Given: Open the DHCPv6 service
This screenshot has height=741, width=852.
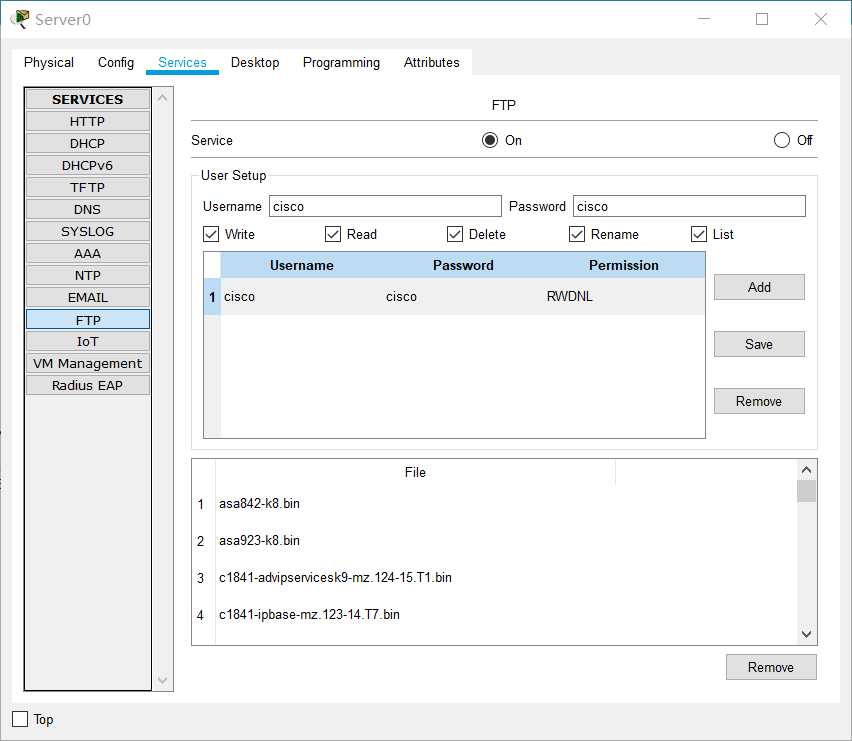Looking at the screenshot, I should click(x=87, y=165).
